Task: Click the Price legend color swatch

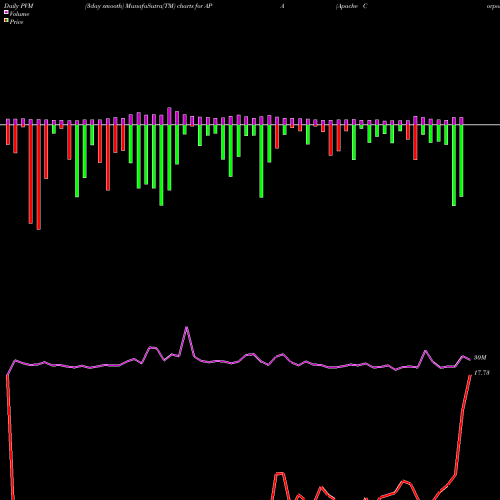Action: (6, 21)
